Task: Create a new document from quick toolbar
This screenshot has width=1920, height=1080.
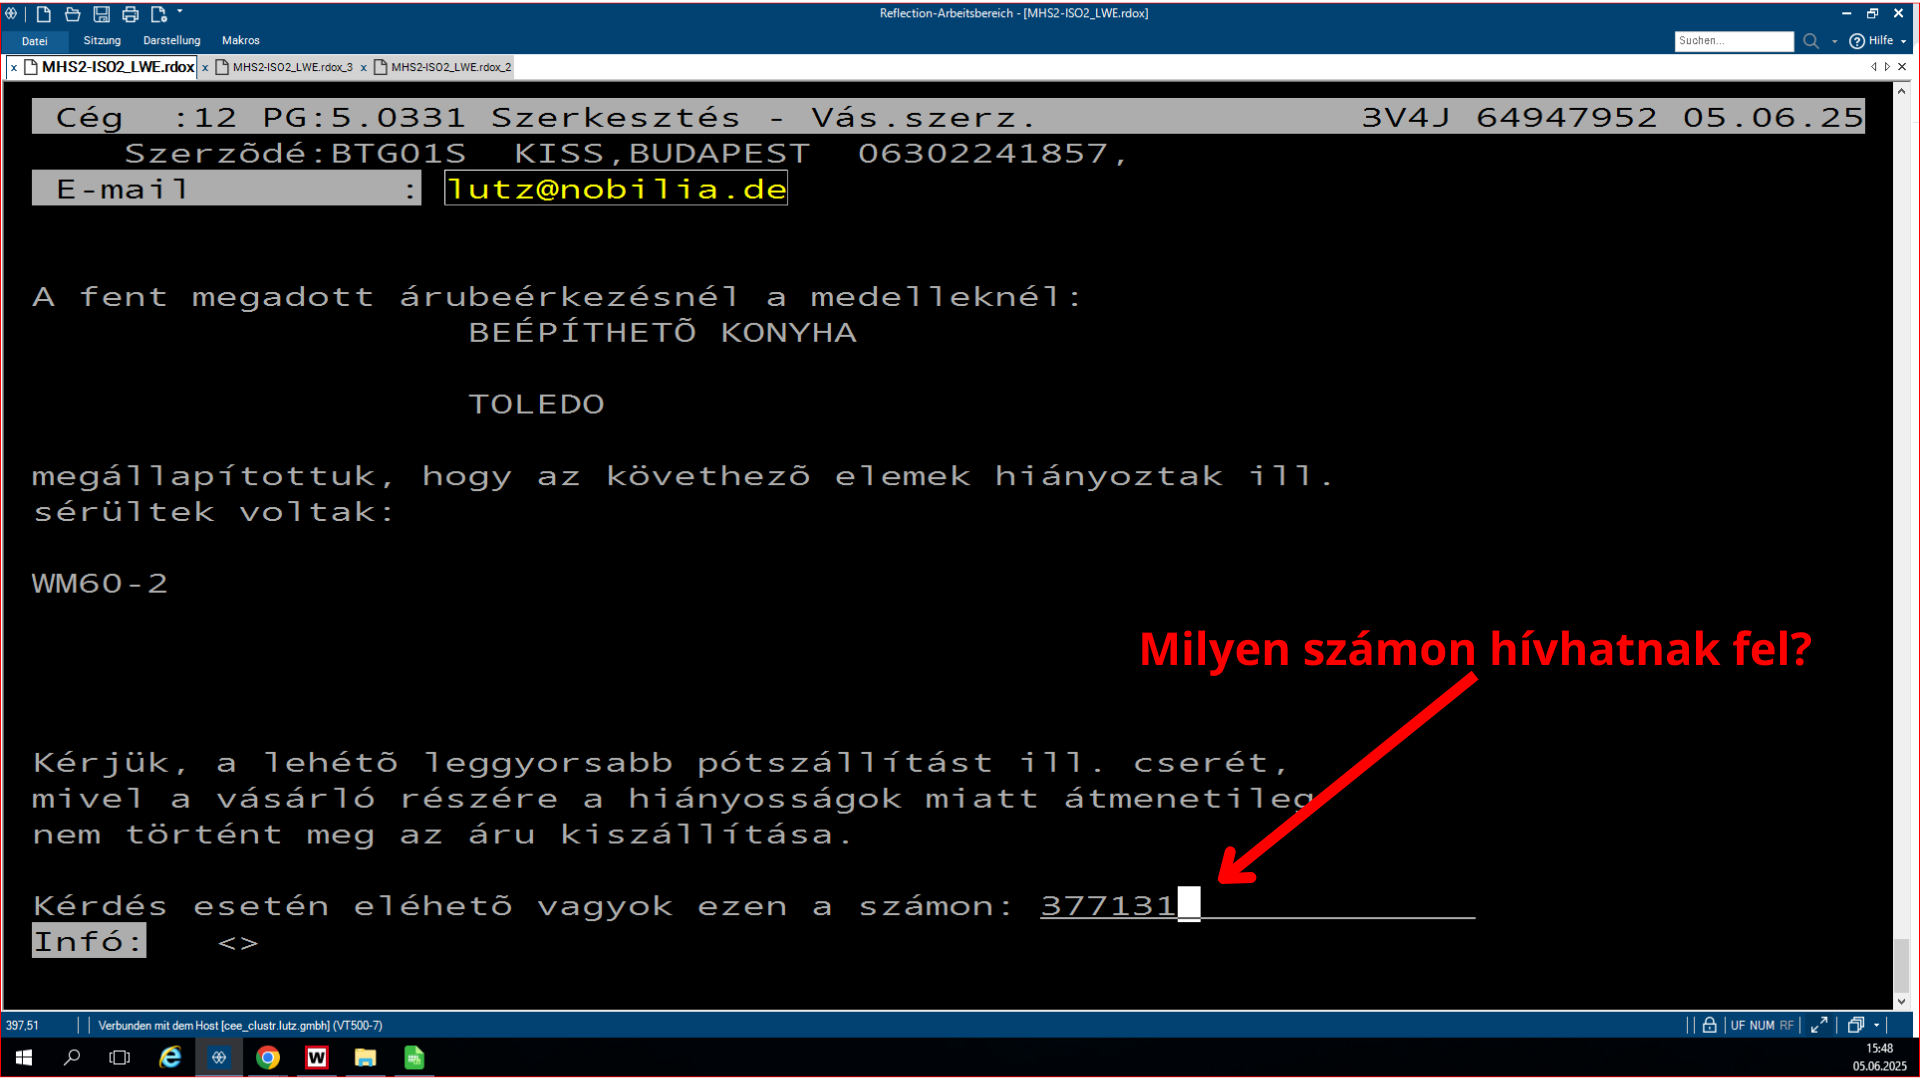Action: pos(43,14)
